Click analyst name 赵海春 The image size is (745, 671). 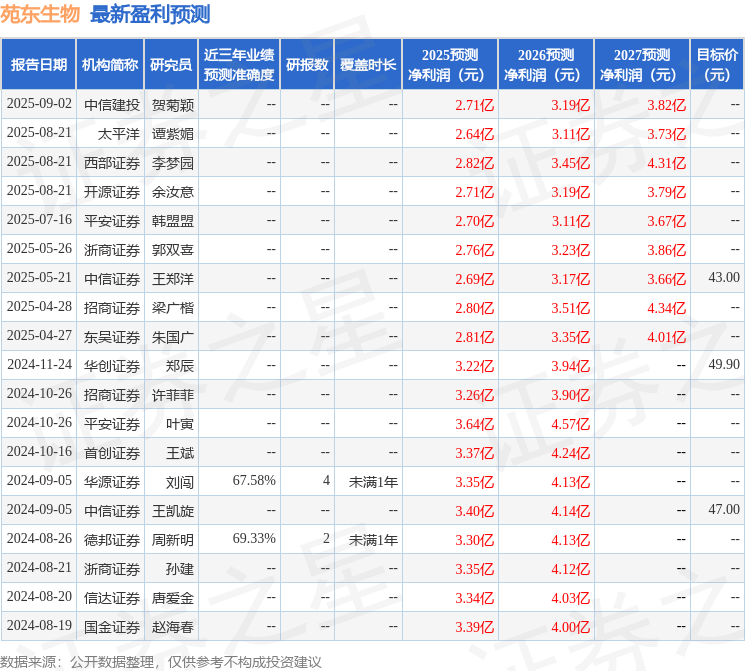tap(172, 626)
